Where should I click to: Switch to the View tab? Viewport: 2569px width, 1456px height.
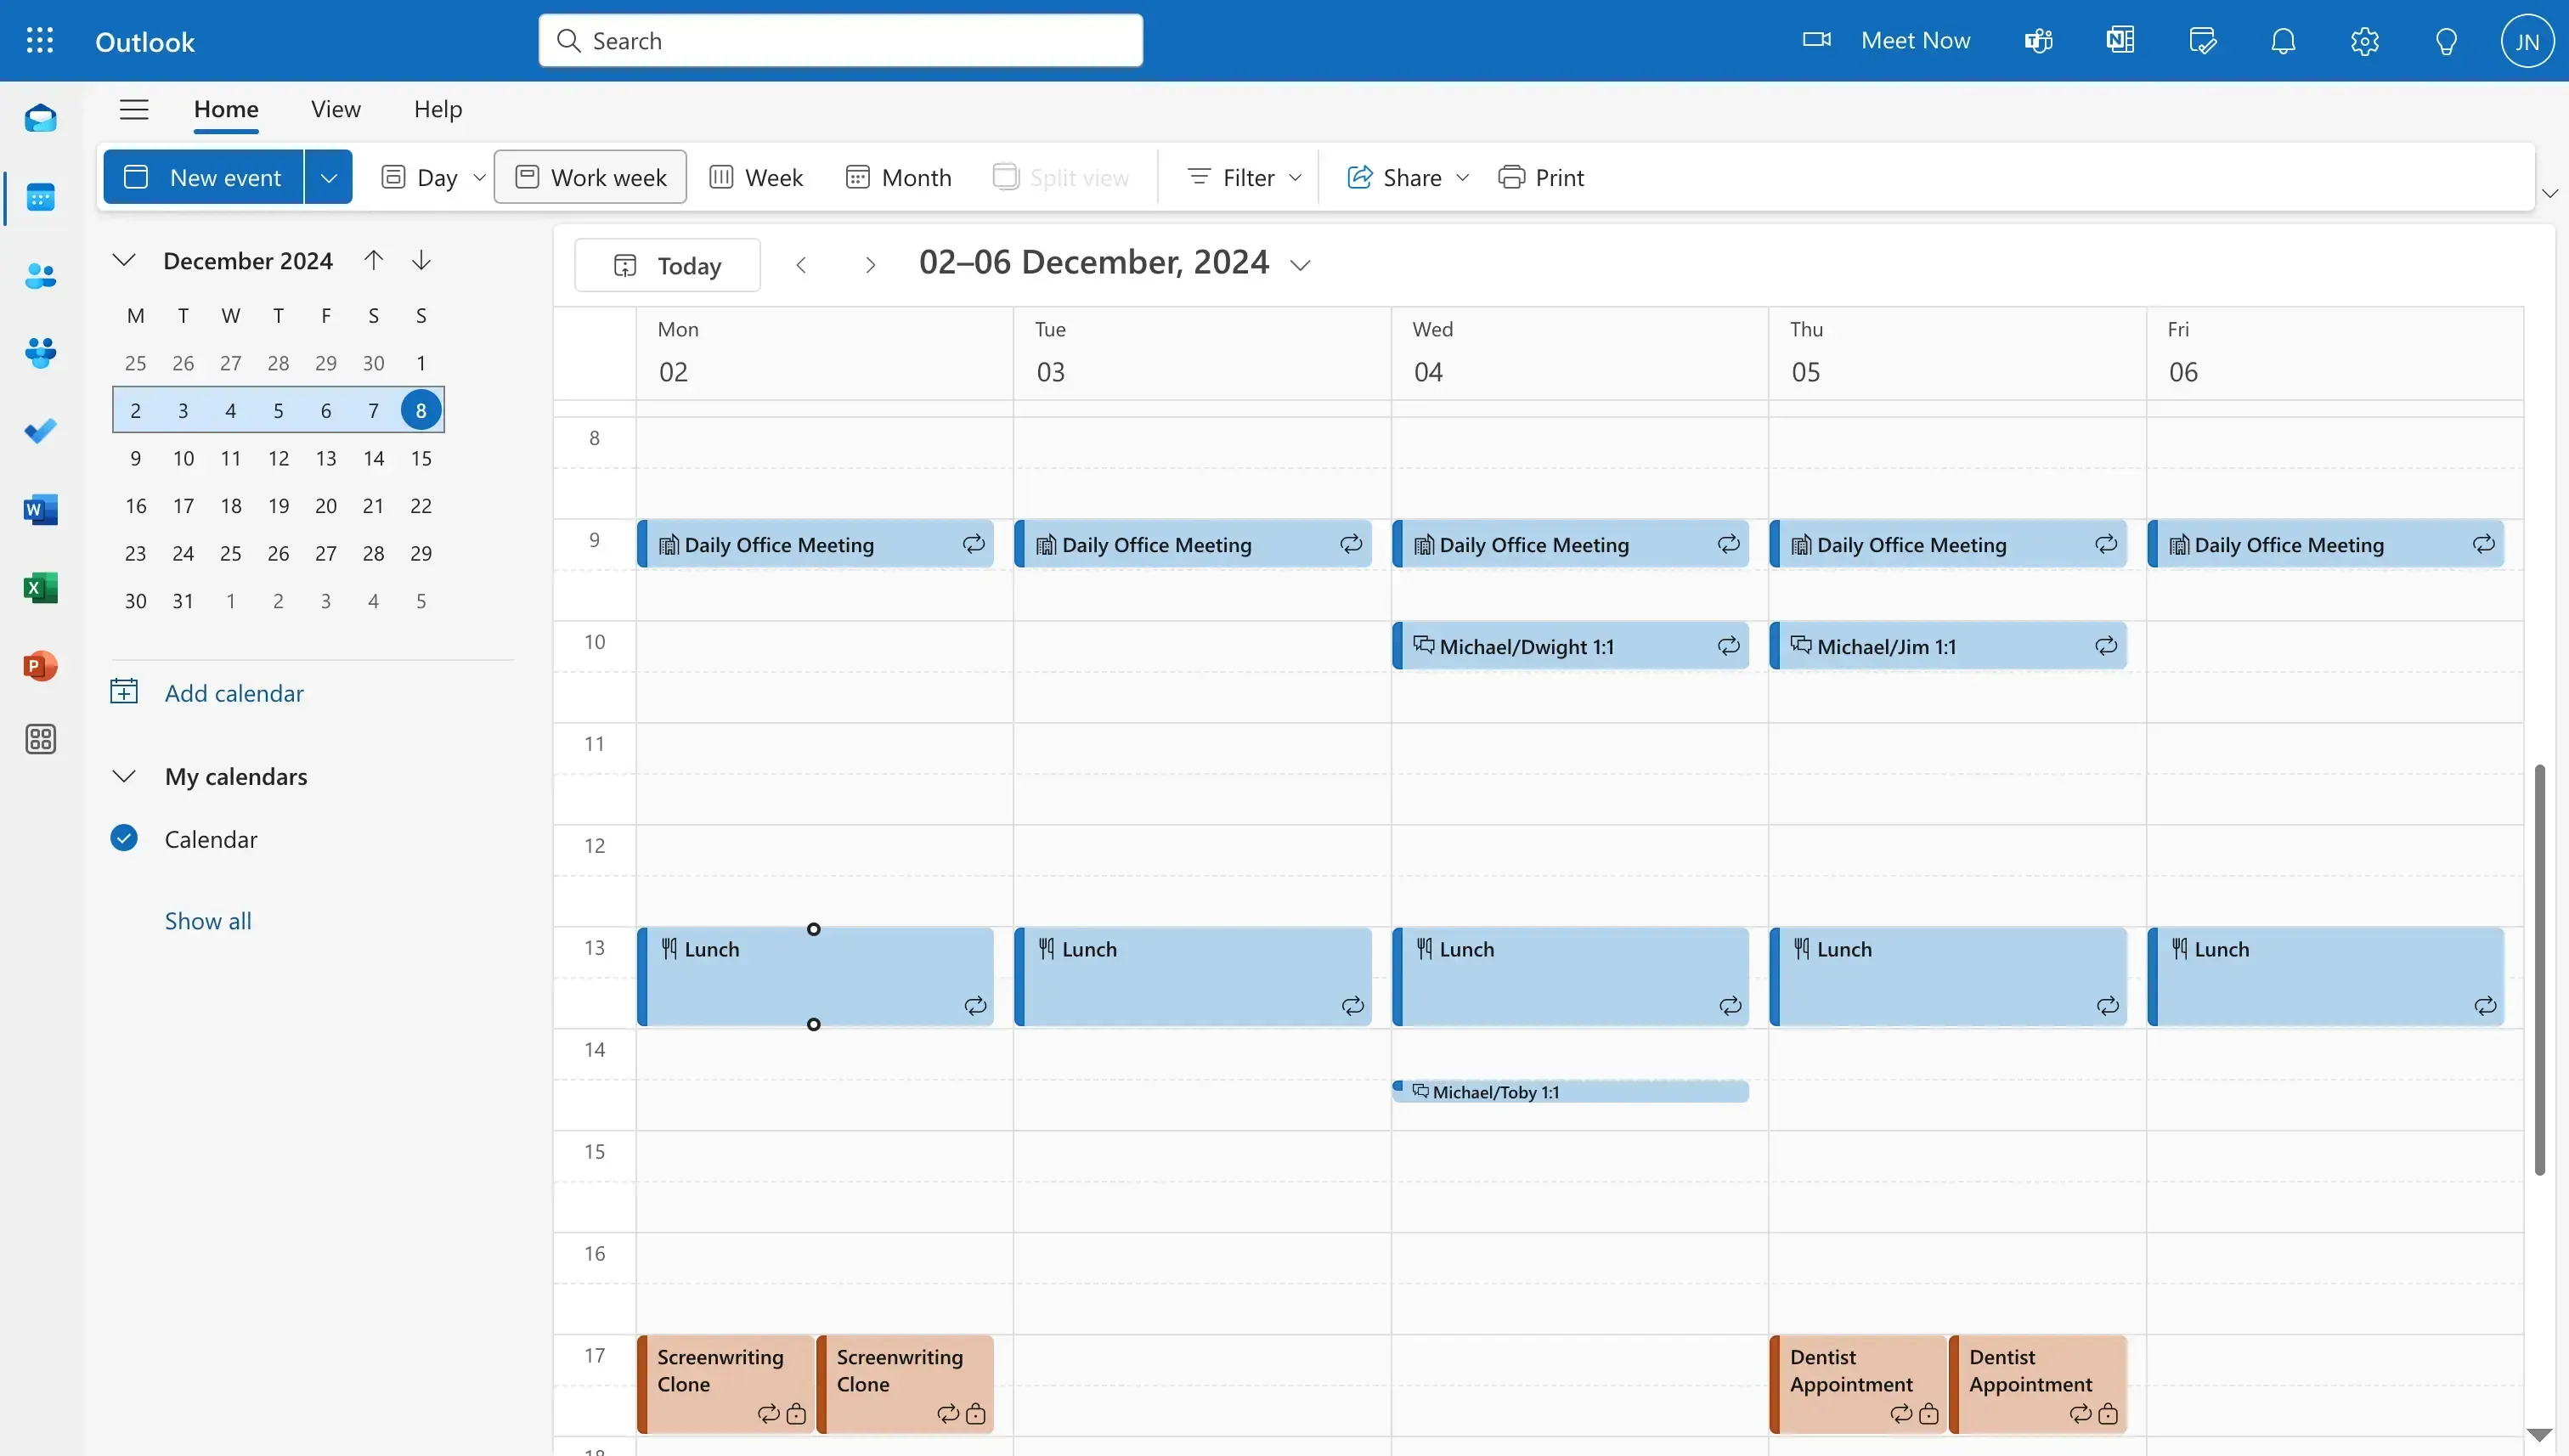click(x=335, y=109)
